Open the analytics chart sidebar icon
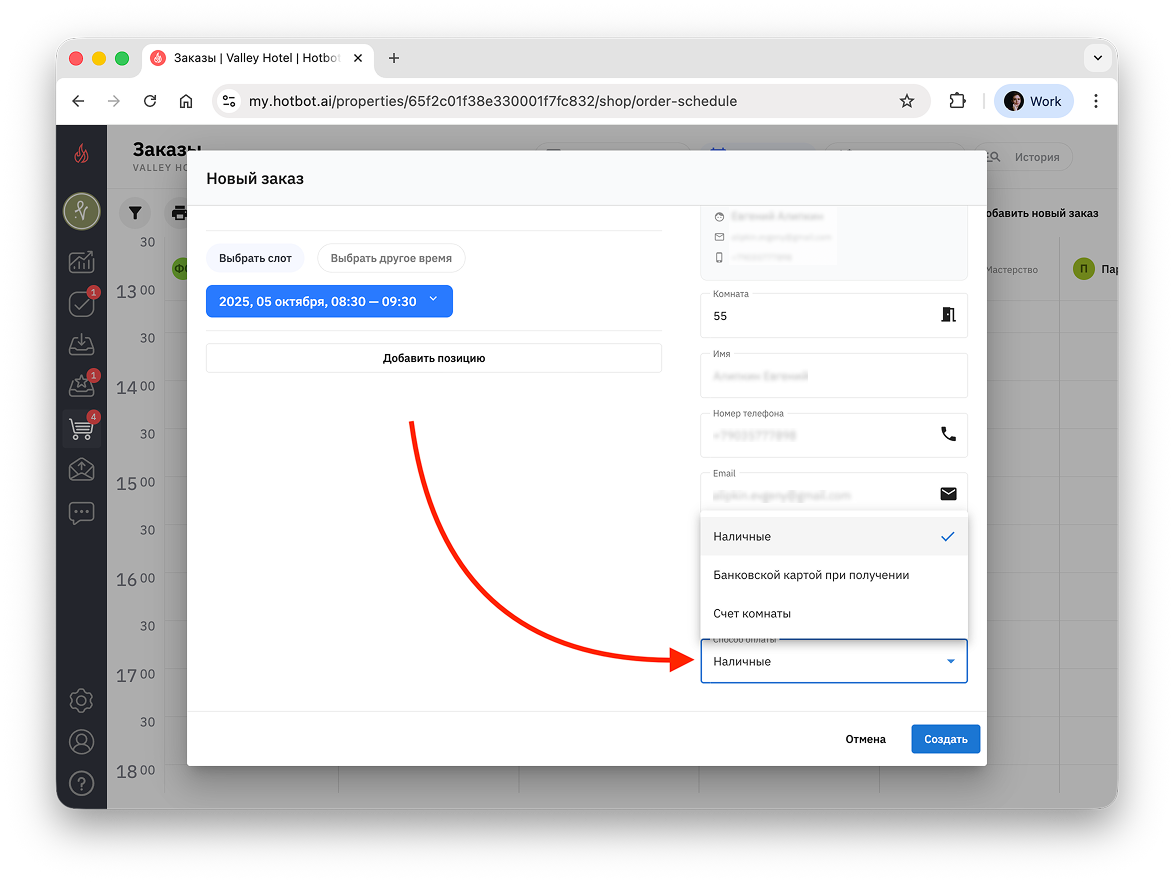The height and width of the screenshot is (883, 1174). coord(82,261)
